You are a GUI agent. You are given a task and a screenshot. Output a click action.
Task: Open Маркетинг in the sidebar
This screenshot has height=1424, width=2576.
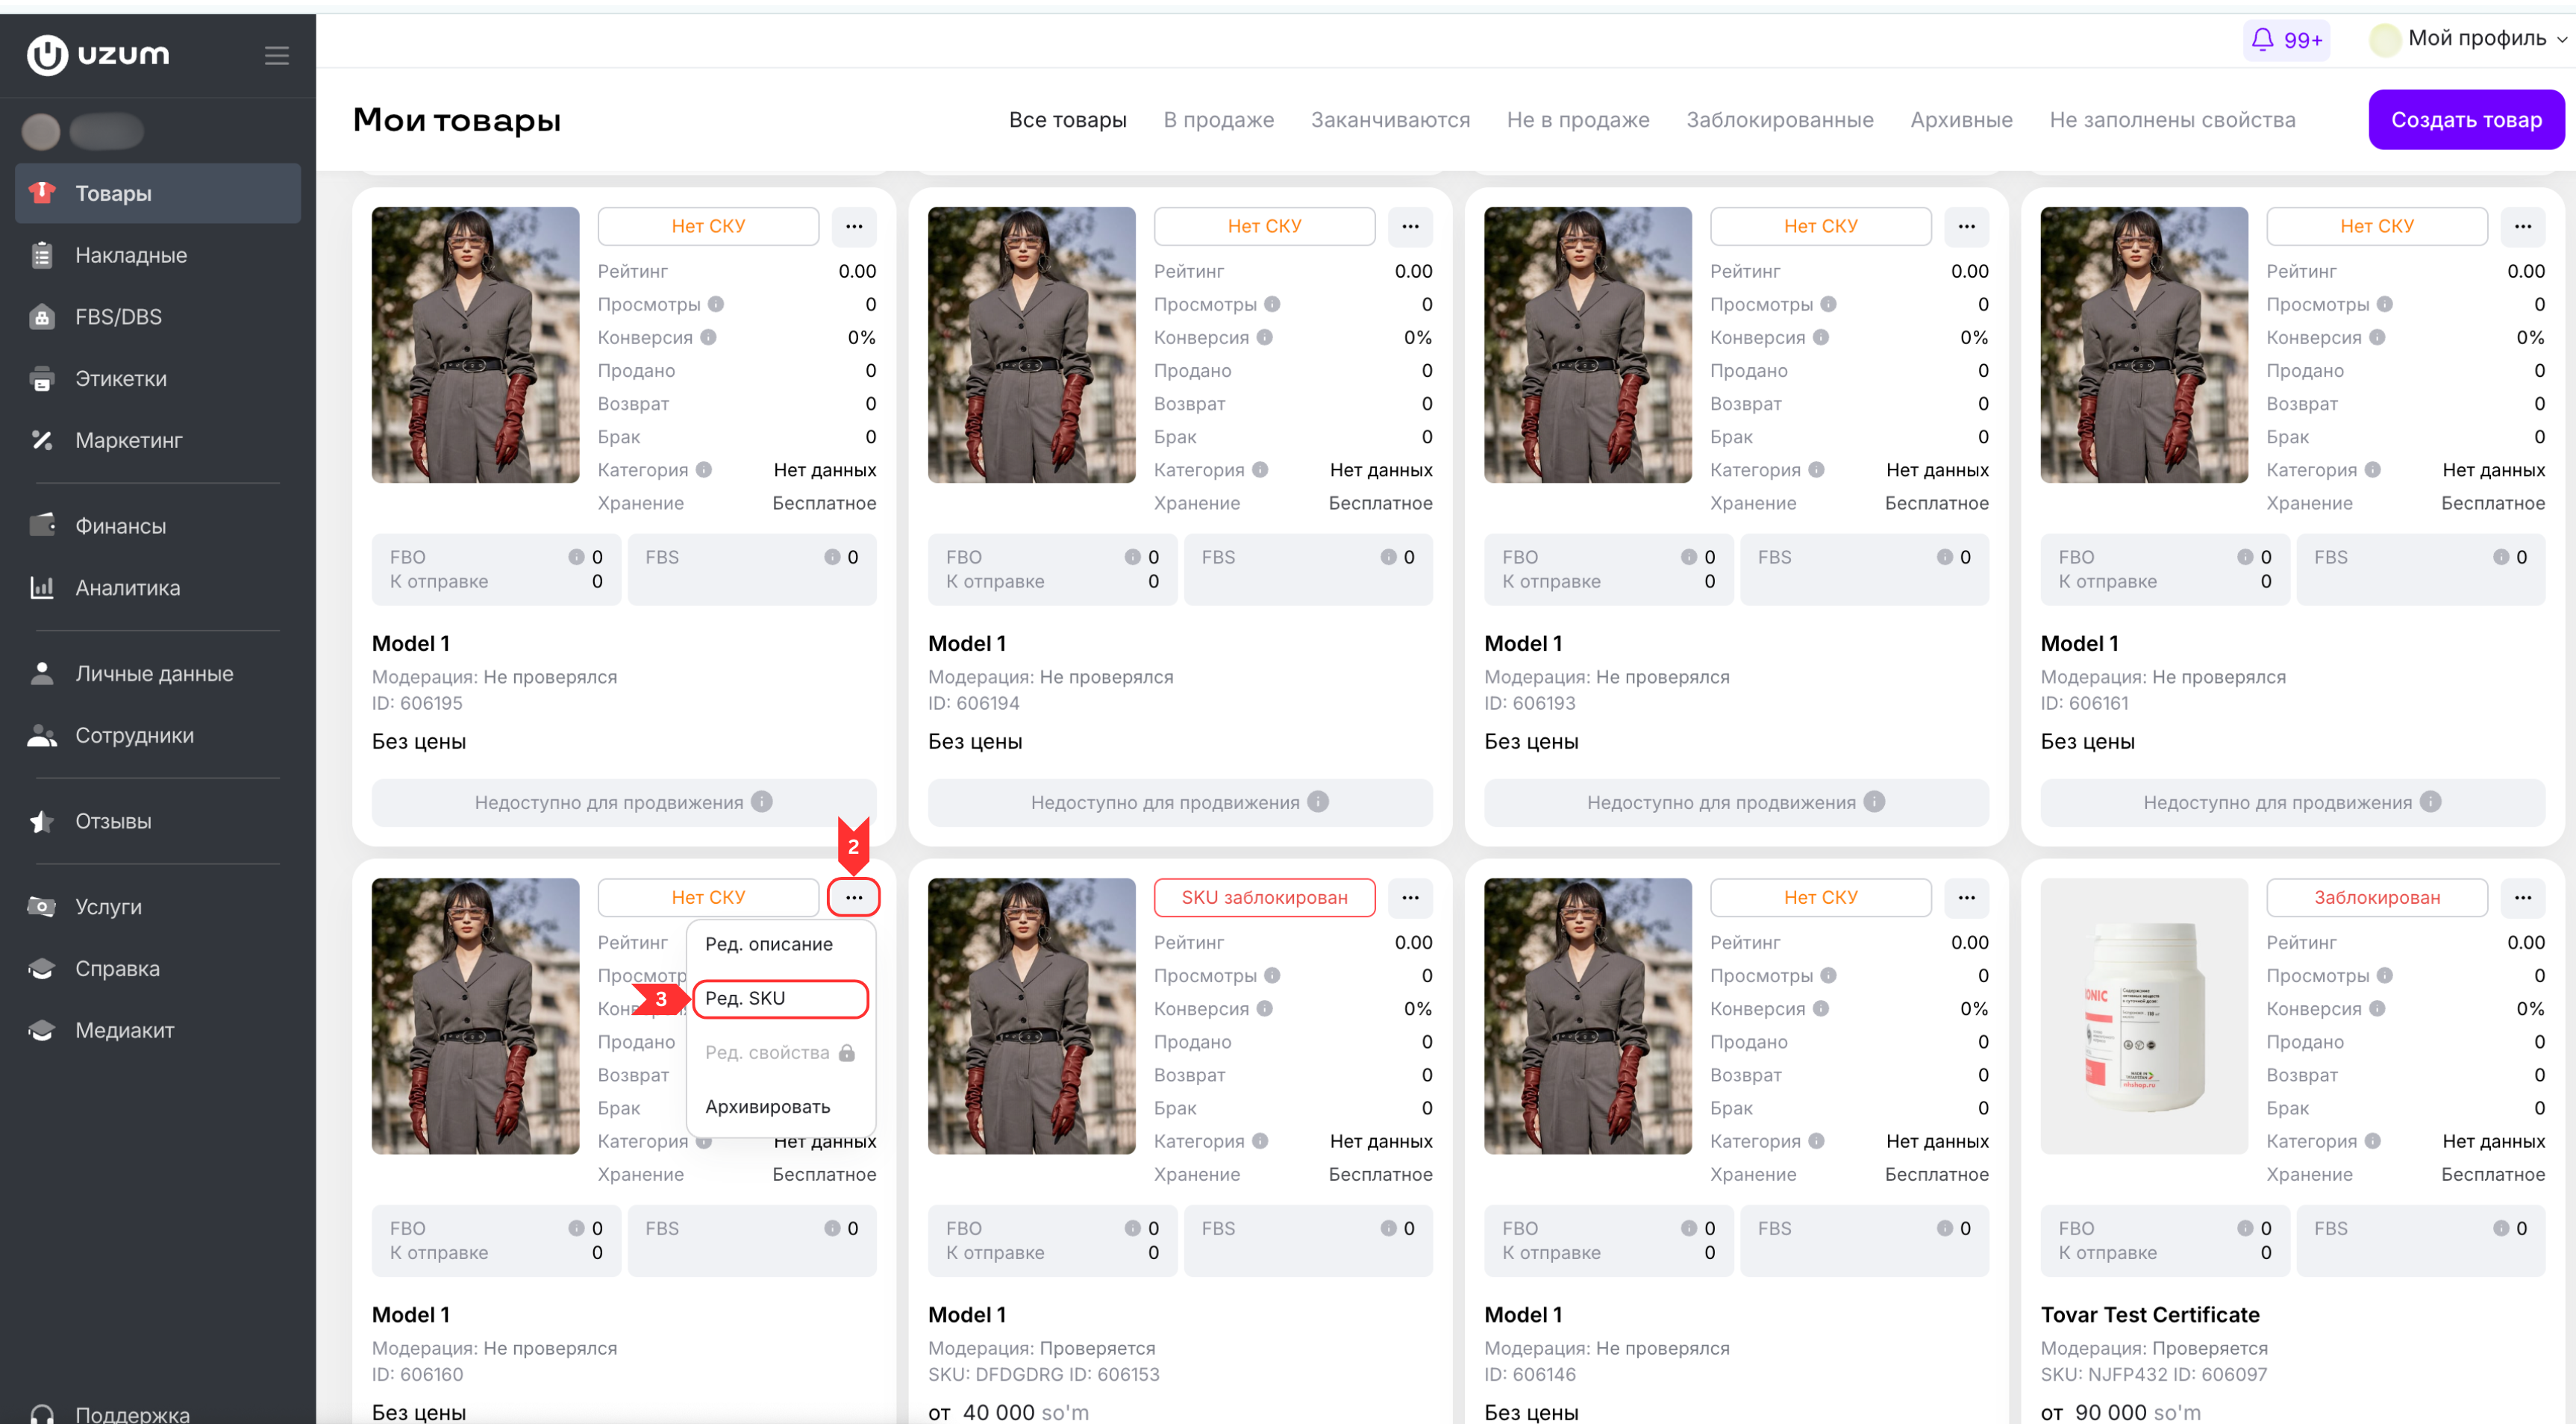tap(158, 440)
